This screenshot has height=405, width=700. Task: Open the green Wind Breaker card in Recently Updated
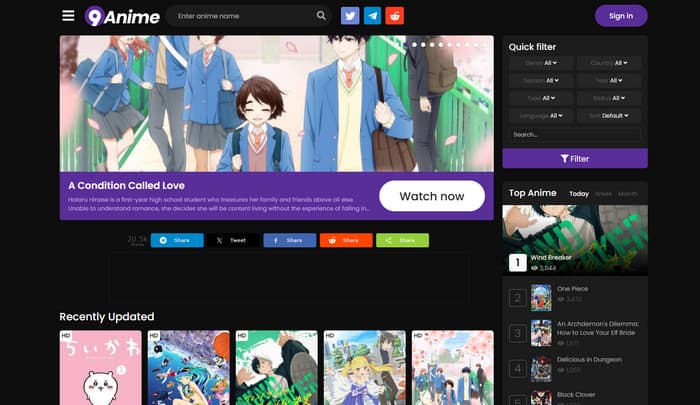[x=276, y=367]
